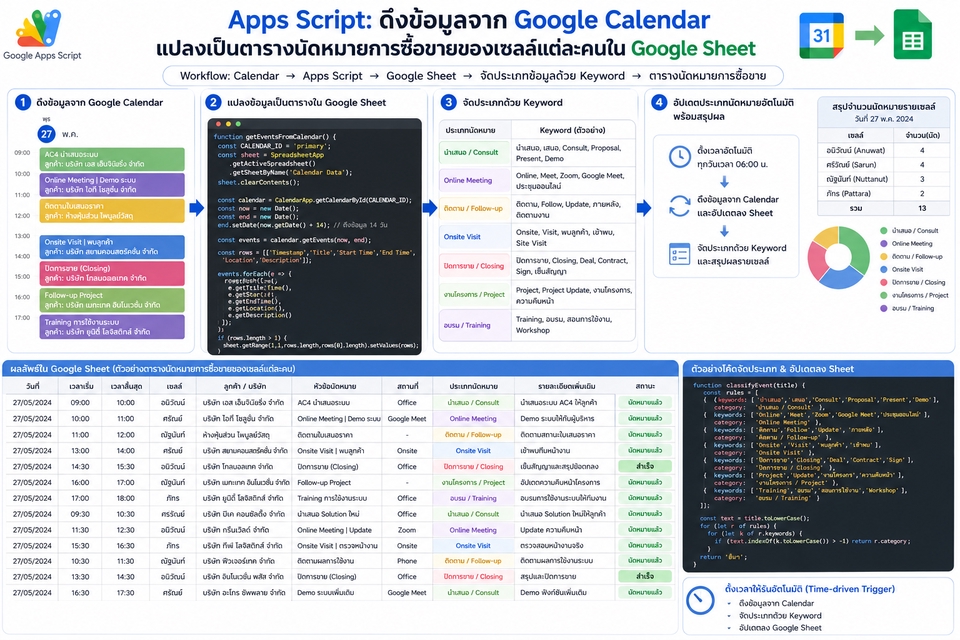This screenshot has height=640, width=960.
Task: Click the clock icon in Time-driven Trigger box
Action: [x=700, y=601]
